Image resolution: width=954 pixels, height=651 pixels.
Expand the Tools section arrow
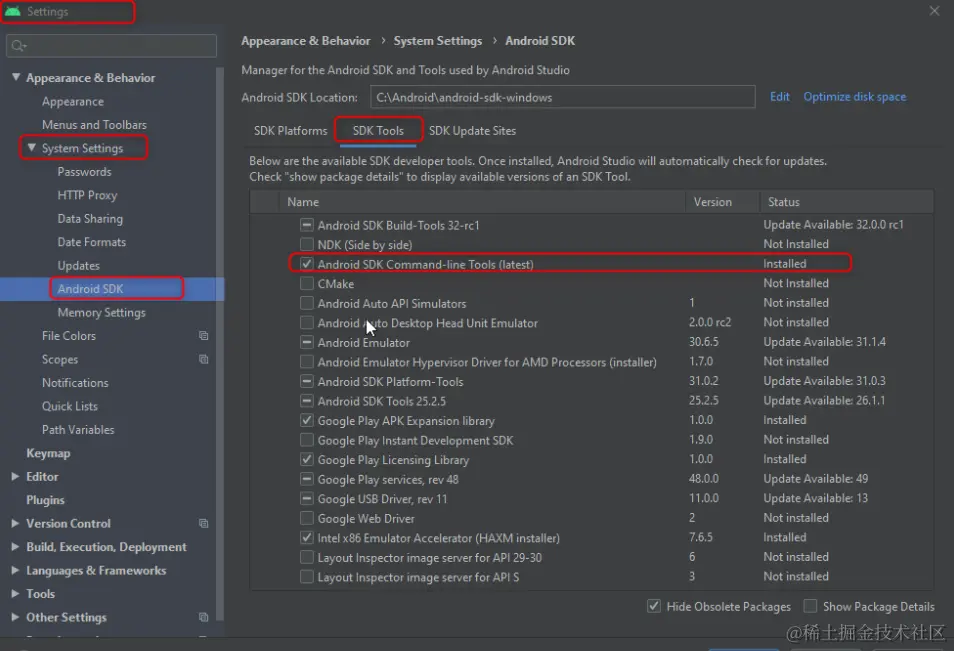16,593
